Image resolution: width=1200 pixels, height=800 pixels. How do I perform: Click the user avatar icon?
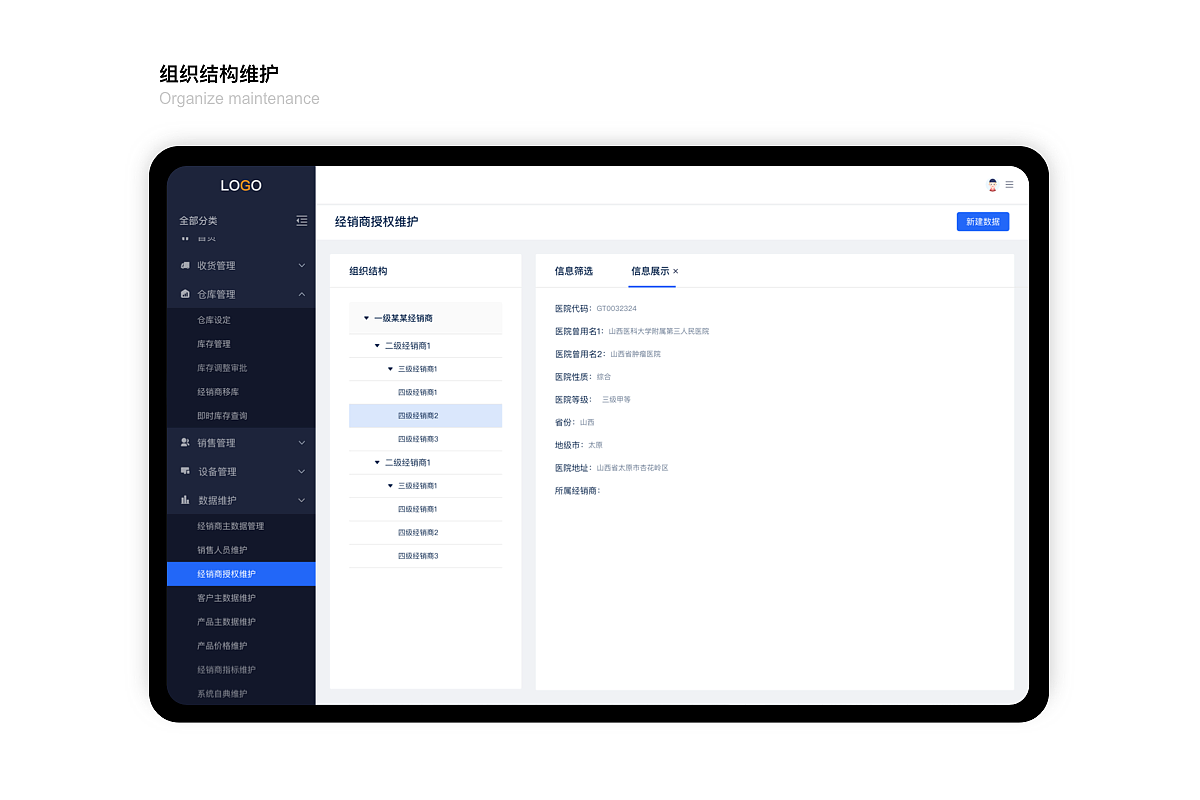992,185
